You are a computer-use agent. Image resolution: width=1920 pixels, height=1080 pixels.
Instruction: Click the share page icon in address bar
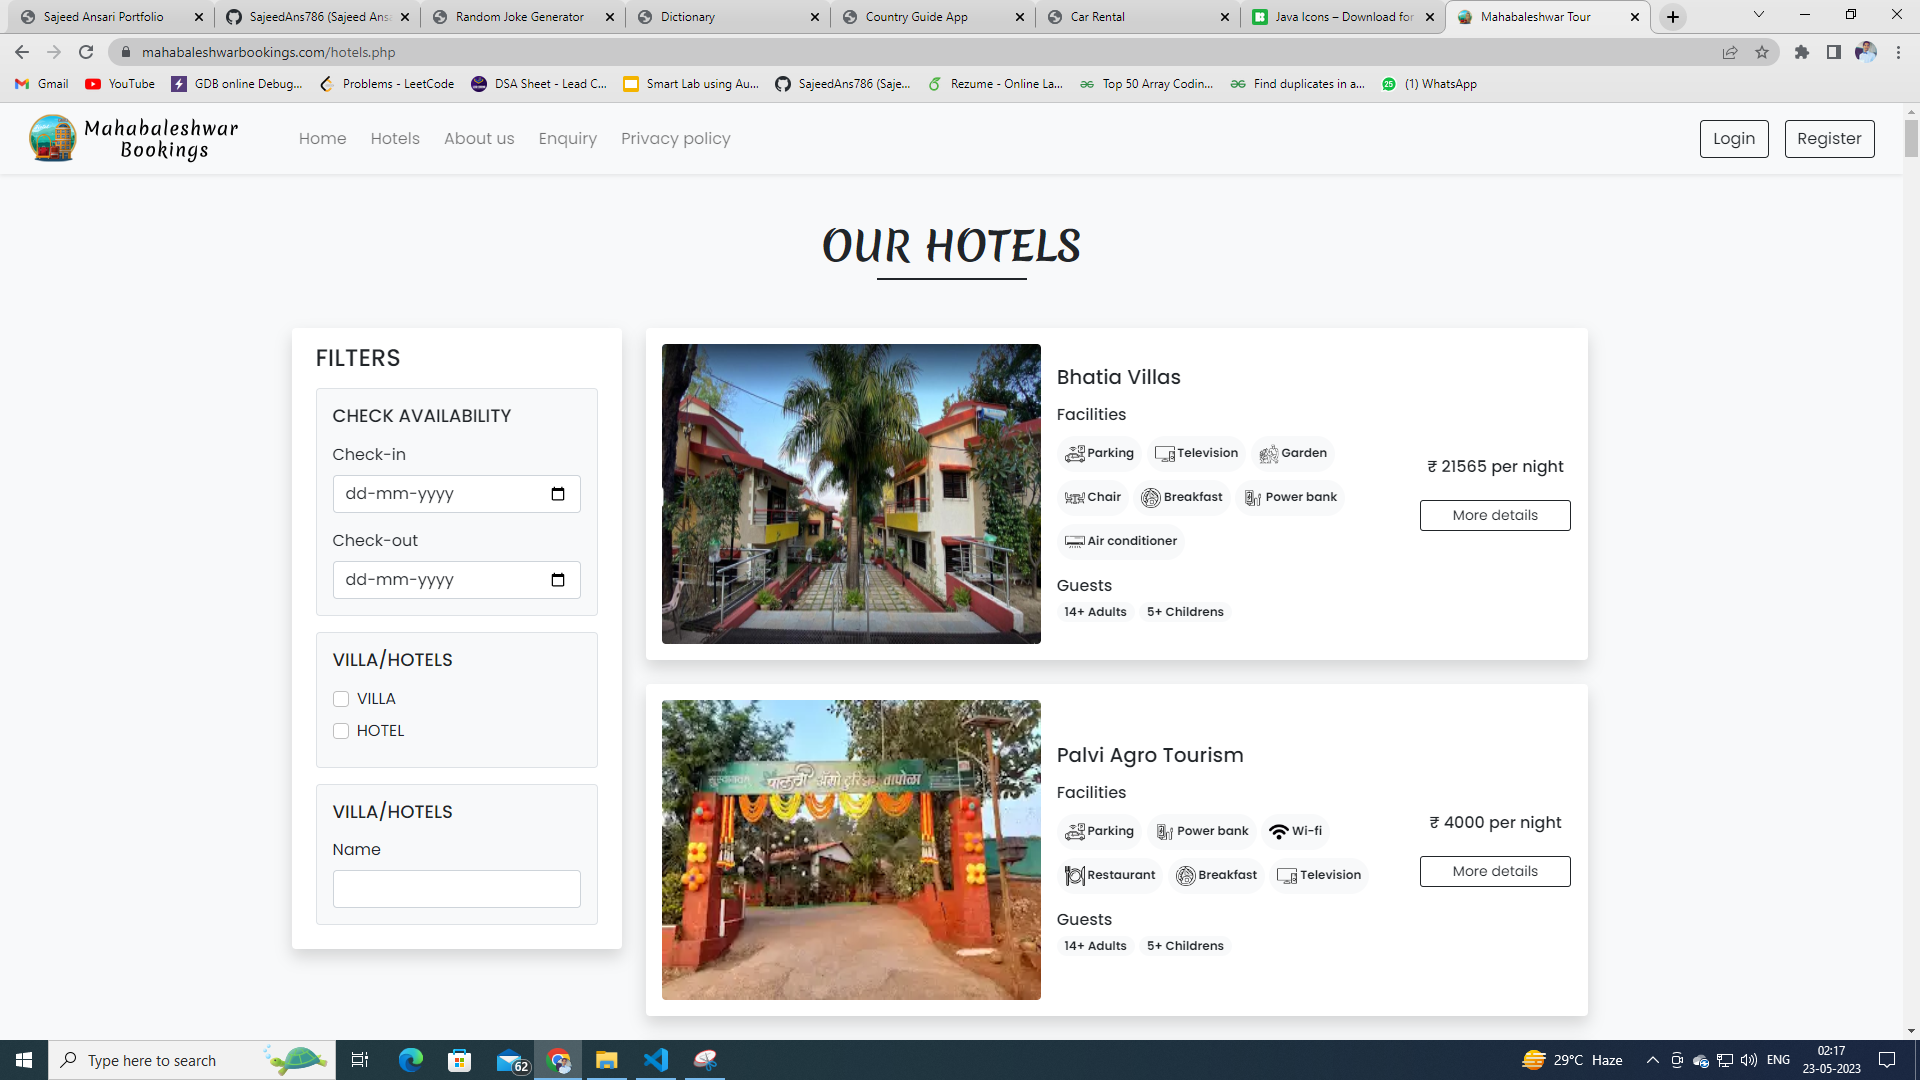point(1730,52)
